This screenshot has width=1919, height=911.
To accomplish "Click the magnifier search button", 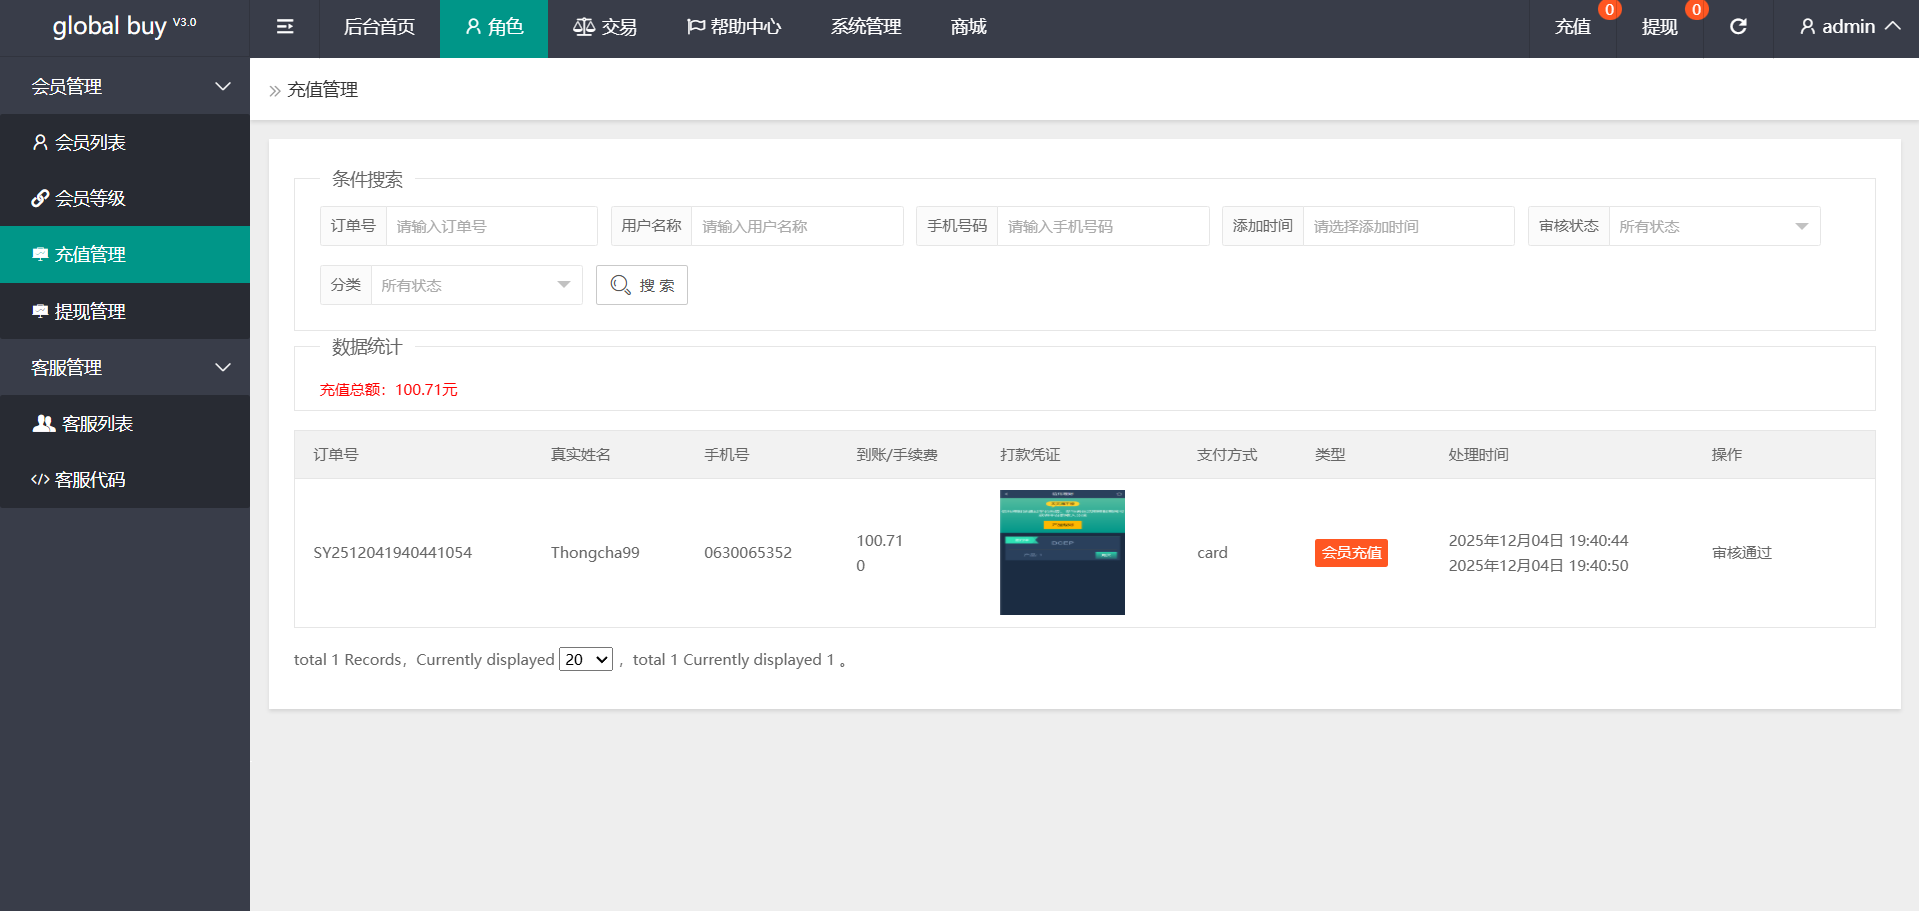I will [x=642, y=285].
